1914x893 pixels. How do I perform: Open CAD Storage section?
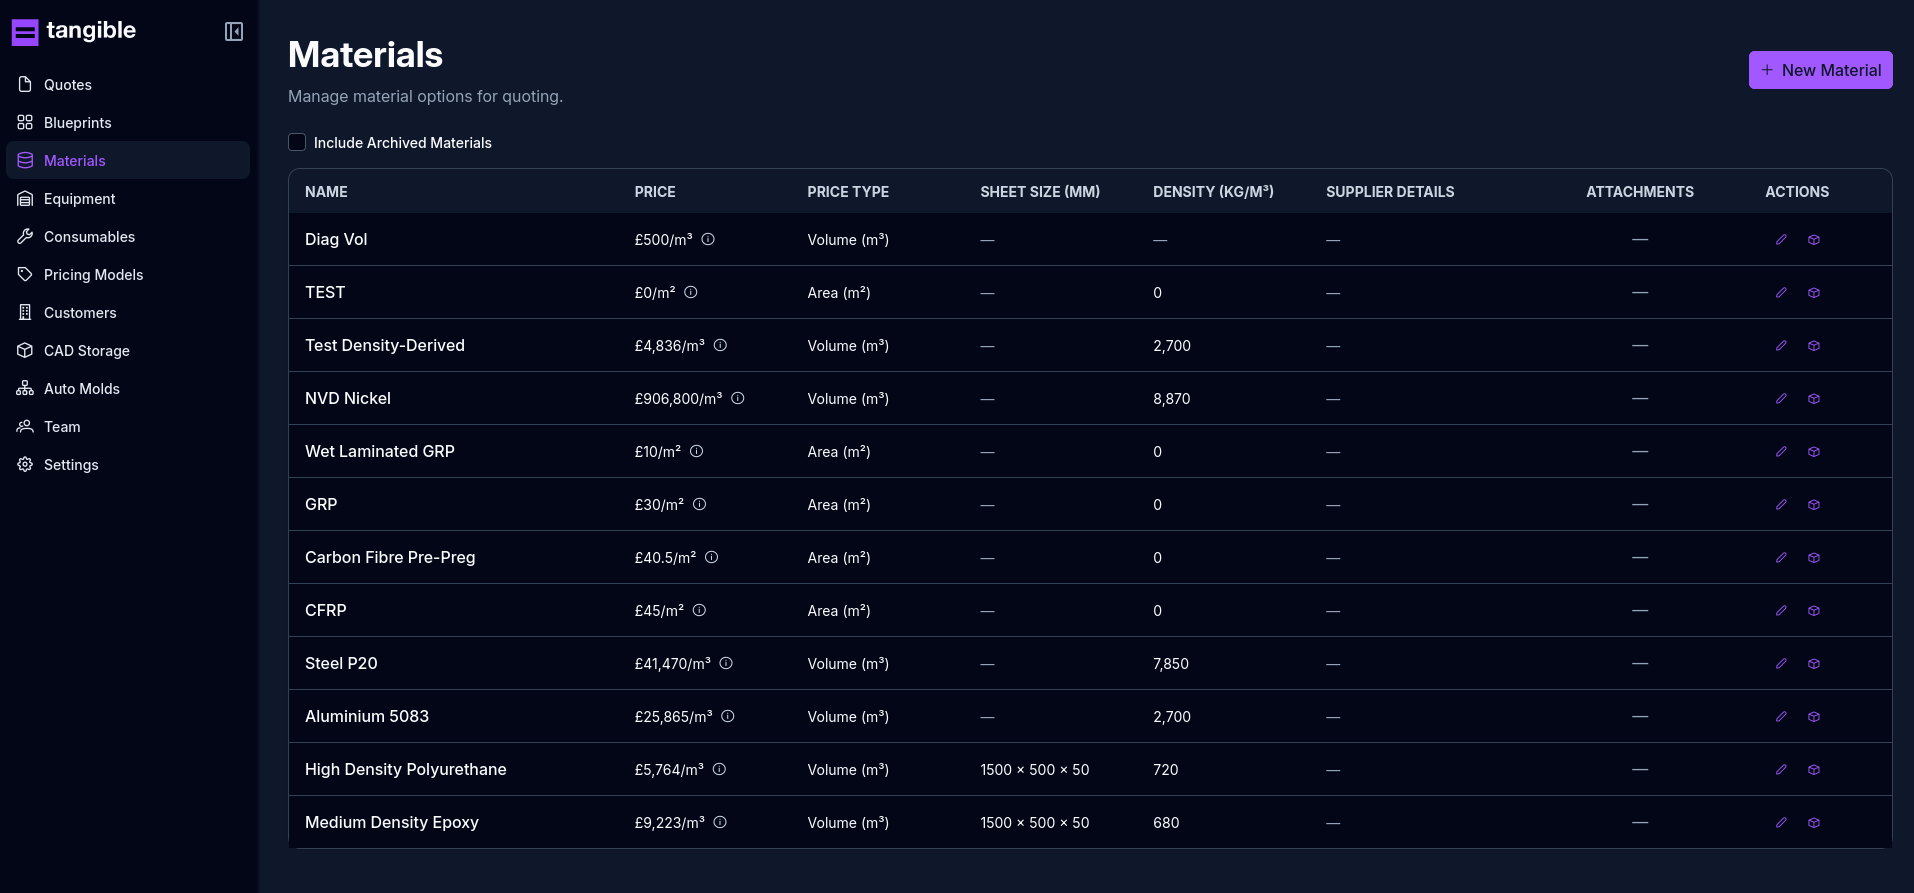(128, 351)
